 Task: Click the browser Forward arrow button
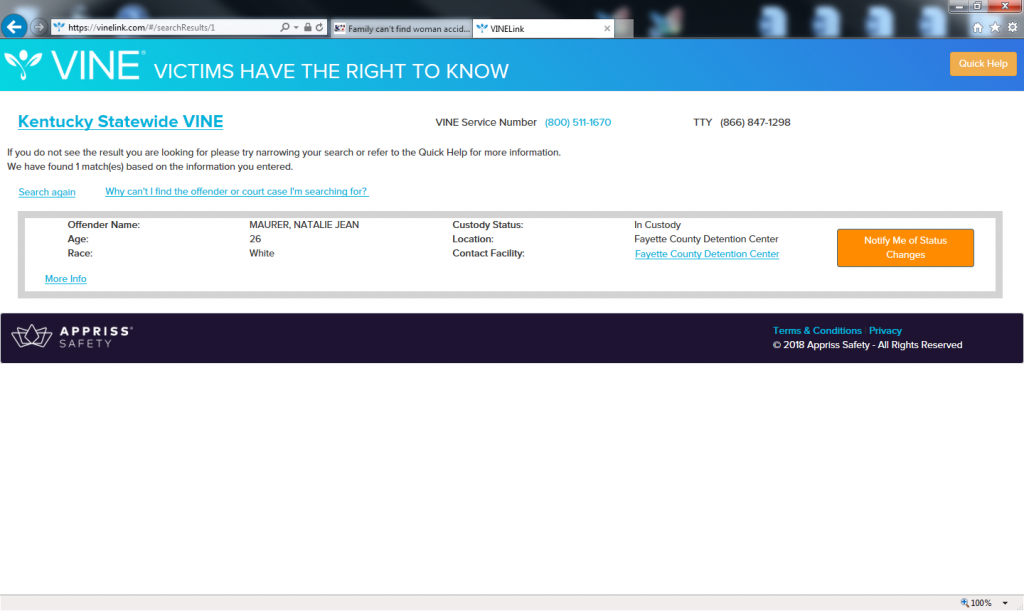point(39,27)
